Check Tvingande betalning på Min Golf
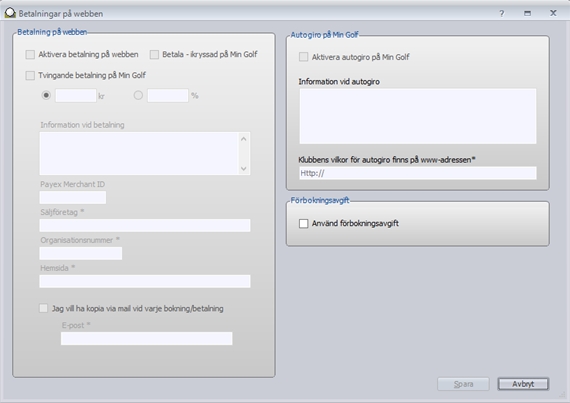 (x=30, y=75)
